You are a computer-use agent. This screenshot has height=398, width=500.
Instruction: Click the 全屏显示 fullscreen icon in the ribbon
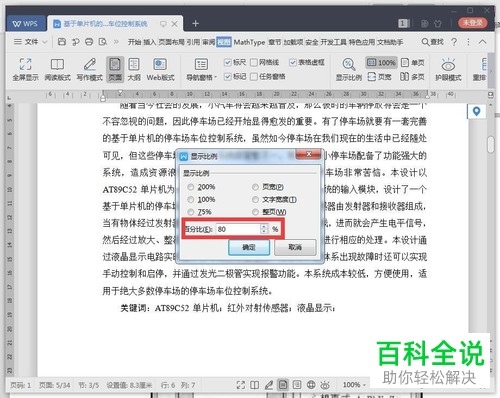[x=25, y=69]
